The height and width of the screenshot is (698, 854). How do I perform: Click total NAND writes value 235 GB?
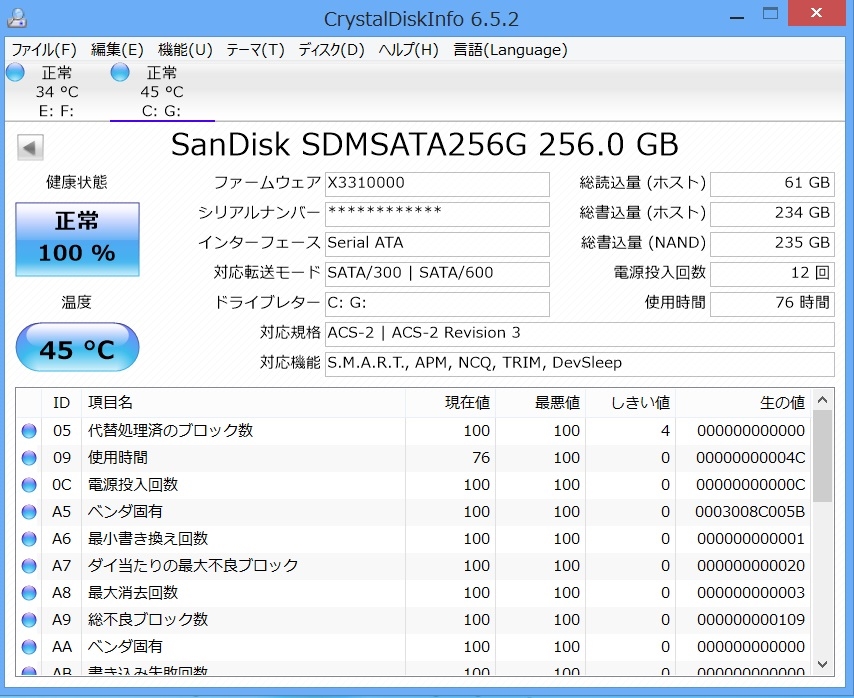(772, 244)
